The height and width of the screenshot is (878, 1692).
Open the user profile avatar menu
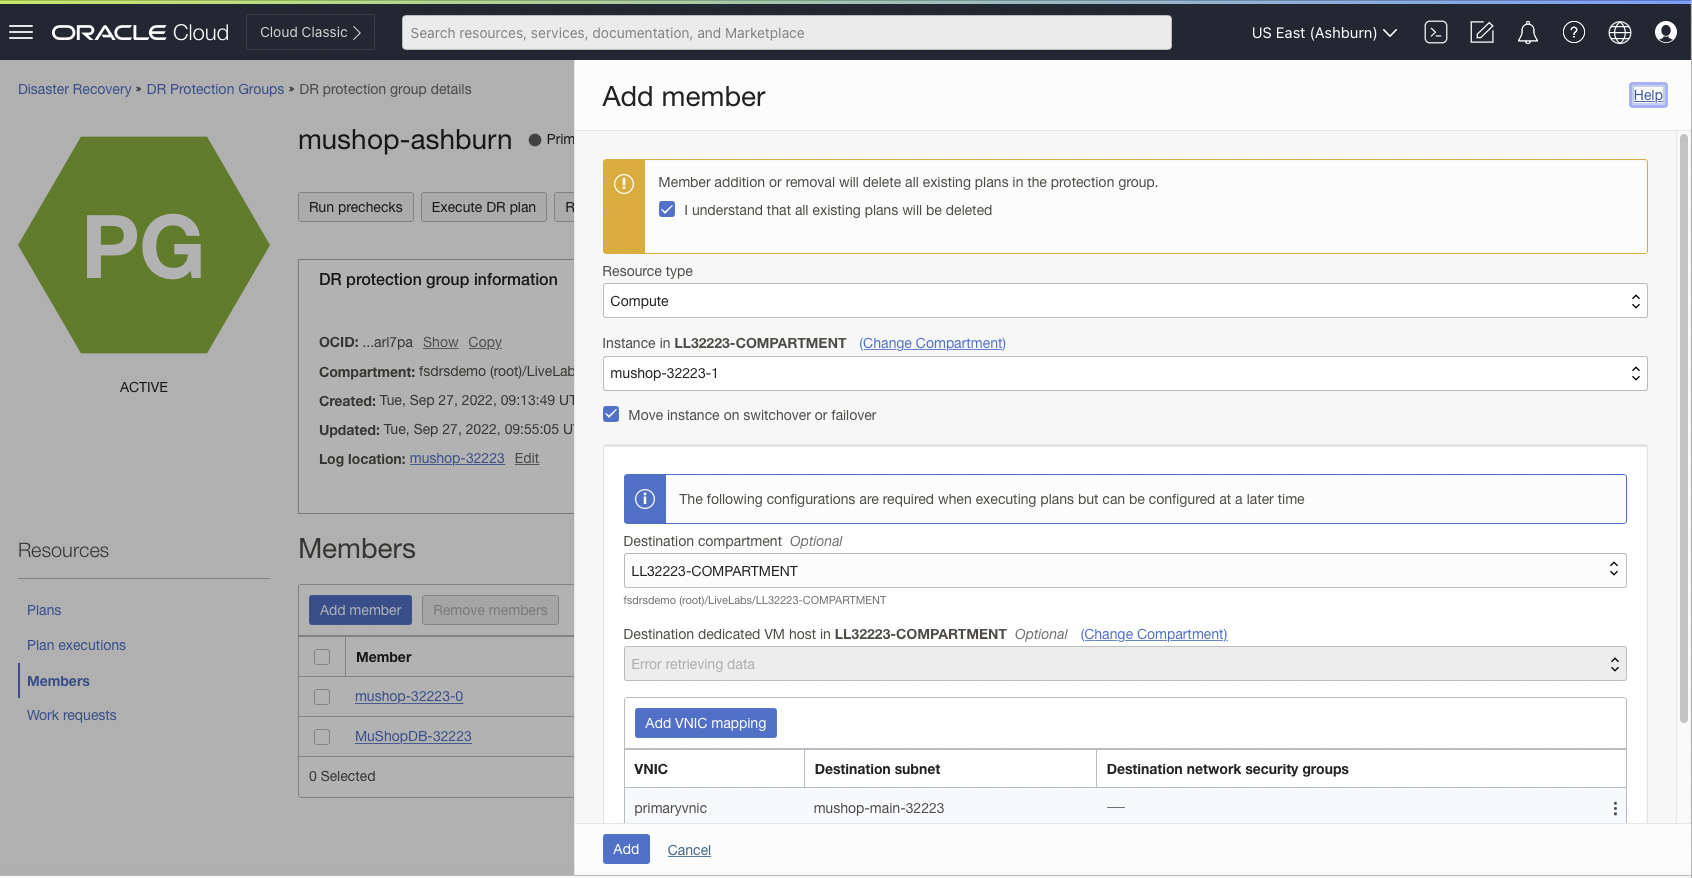click(1665, 32)
